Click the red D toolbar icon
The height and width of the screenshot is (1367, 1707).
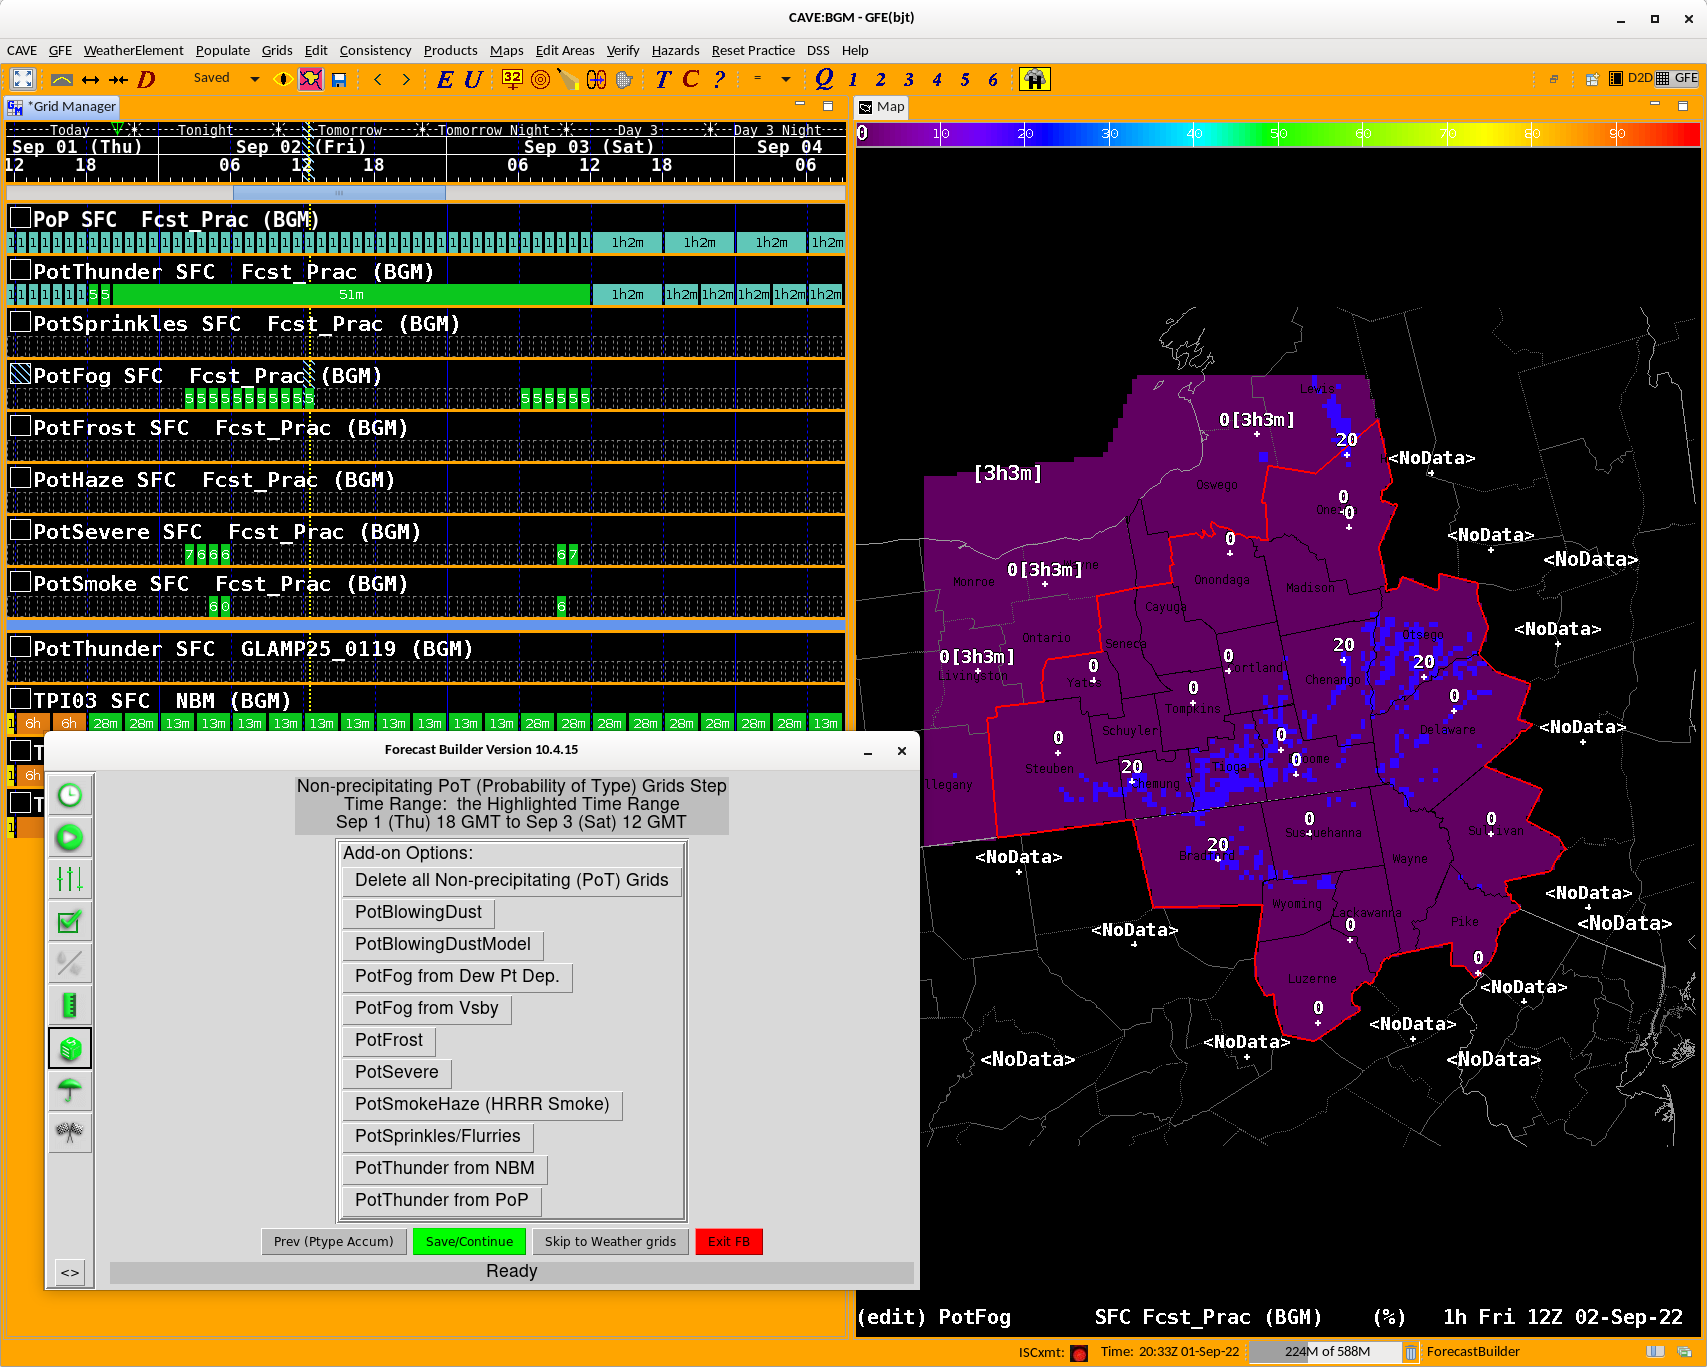[147, 79]
